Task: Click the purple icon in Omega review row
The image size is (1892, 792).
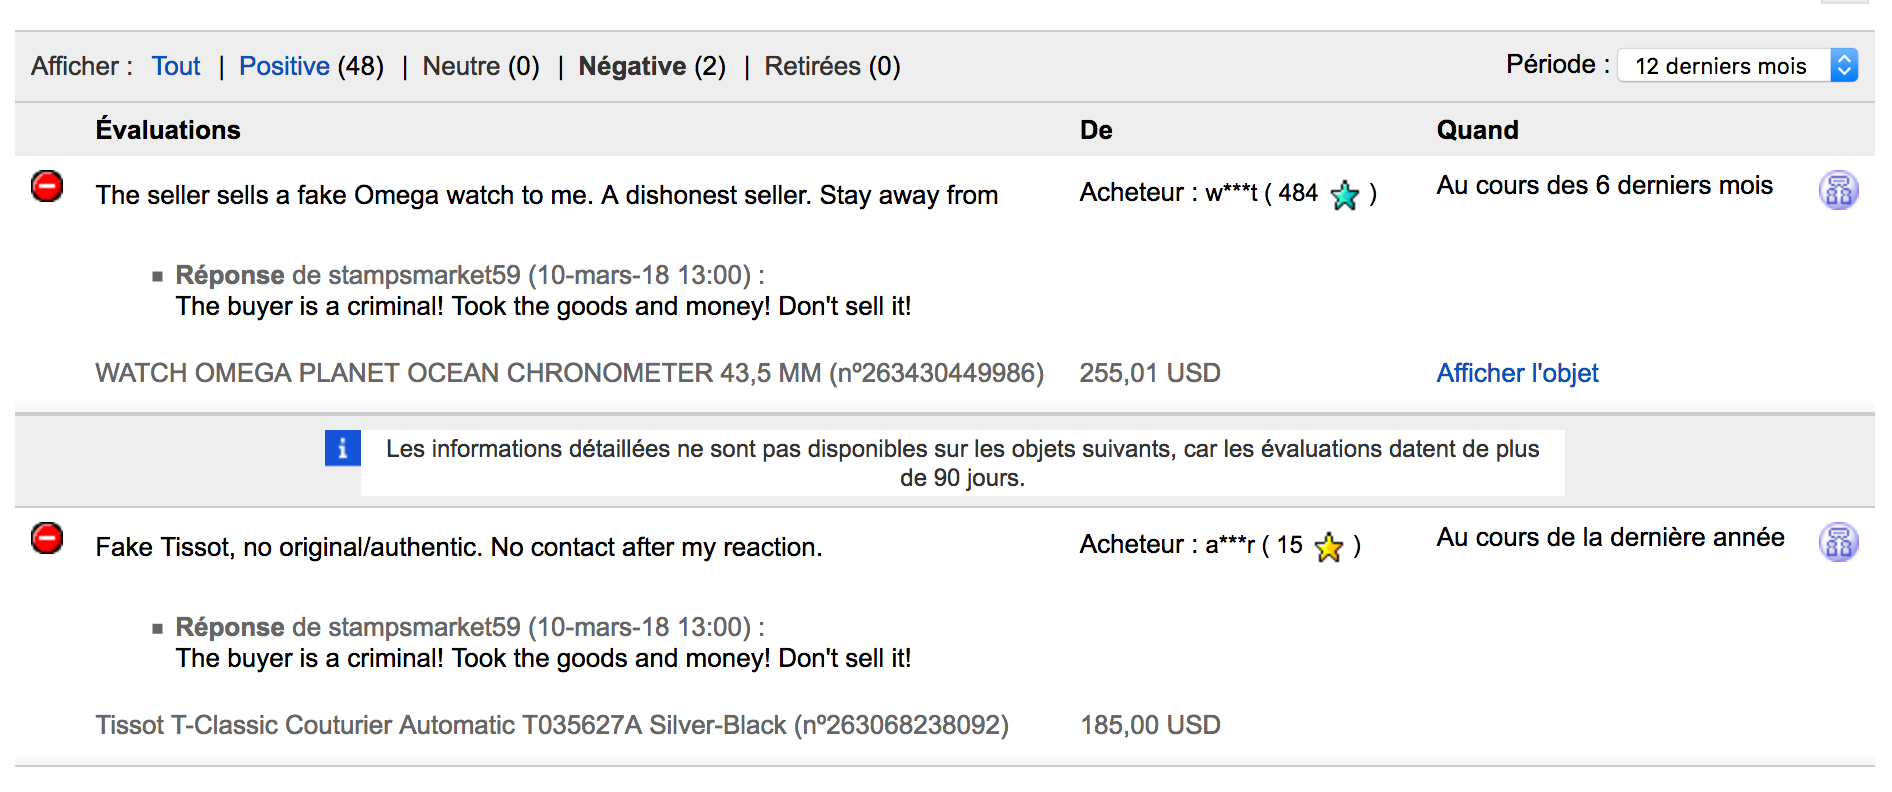Action: tap(1838, 190)
